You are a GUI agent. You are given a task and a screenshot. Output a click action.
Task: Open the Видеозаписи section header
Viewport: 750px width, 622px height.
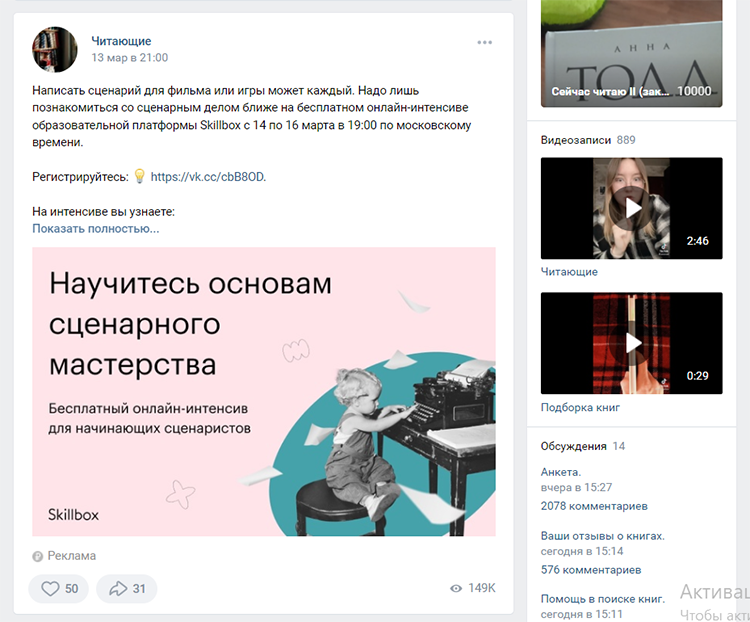(576, 140)
